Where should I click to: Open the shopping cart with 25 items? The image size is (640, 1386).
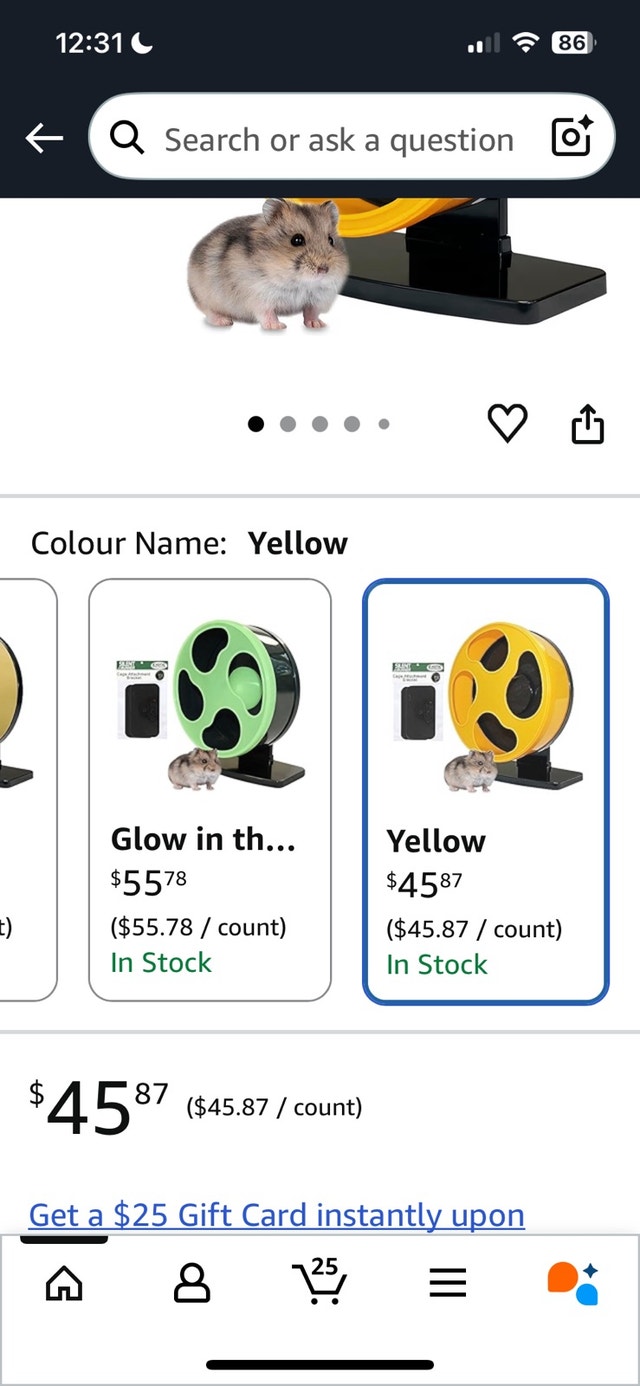click(320, 1280)
